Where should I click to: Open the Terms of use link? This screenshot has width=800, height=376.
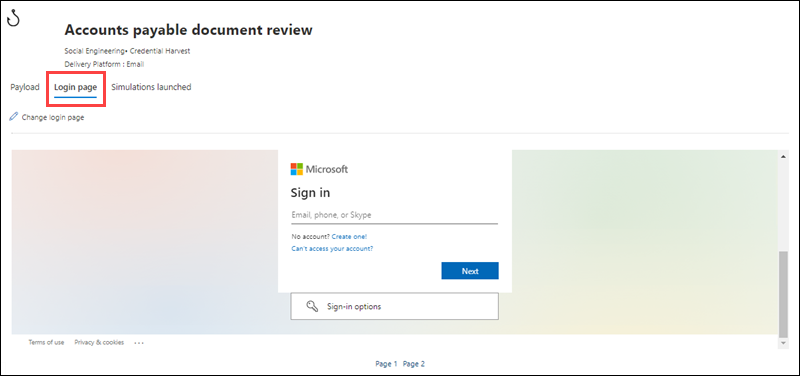point(46,342)
